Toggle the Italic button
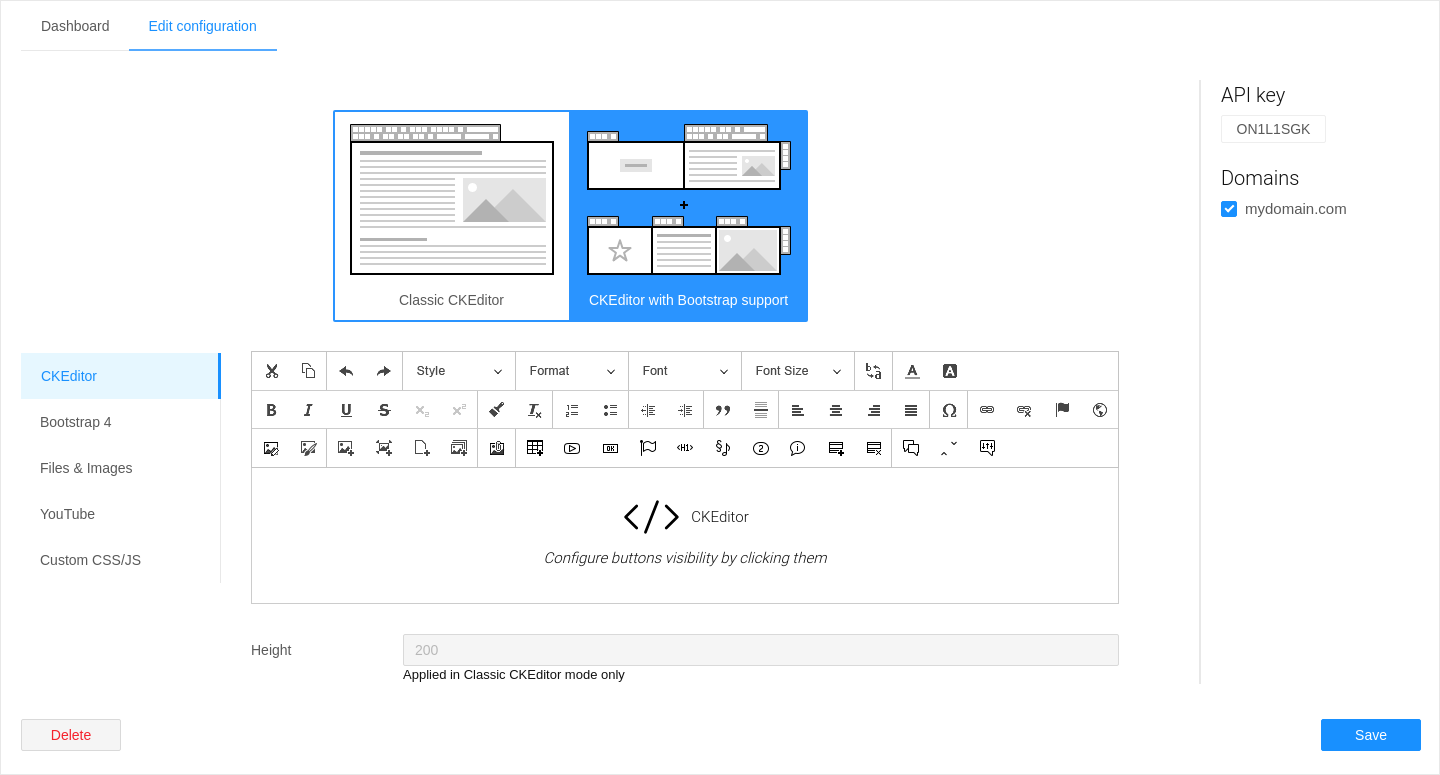 tap(309, 410)
